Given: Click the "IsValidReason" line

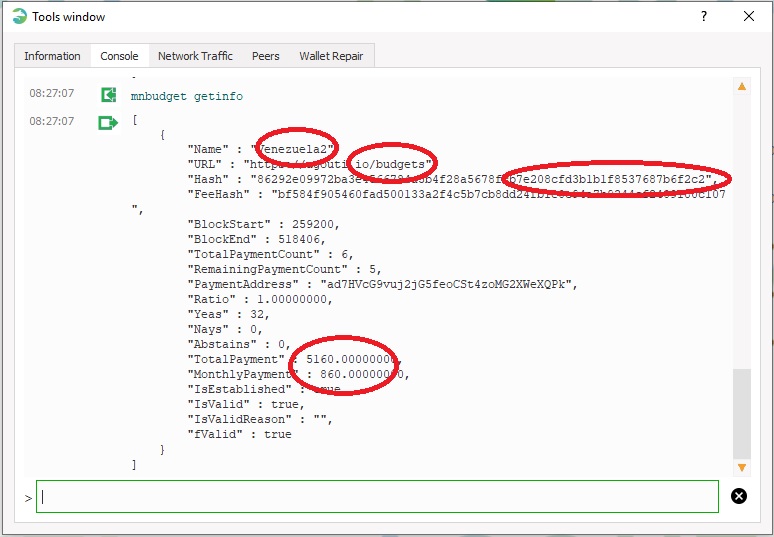Looking at the screenshot, I should [x=260, y=419].
